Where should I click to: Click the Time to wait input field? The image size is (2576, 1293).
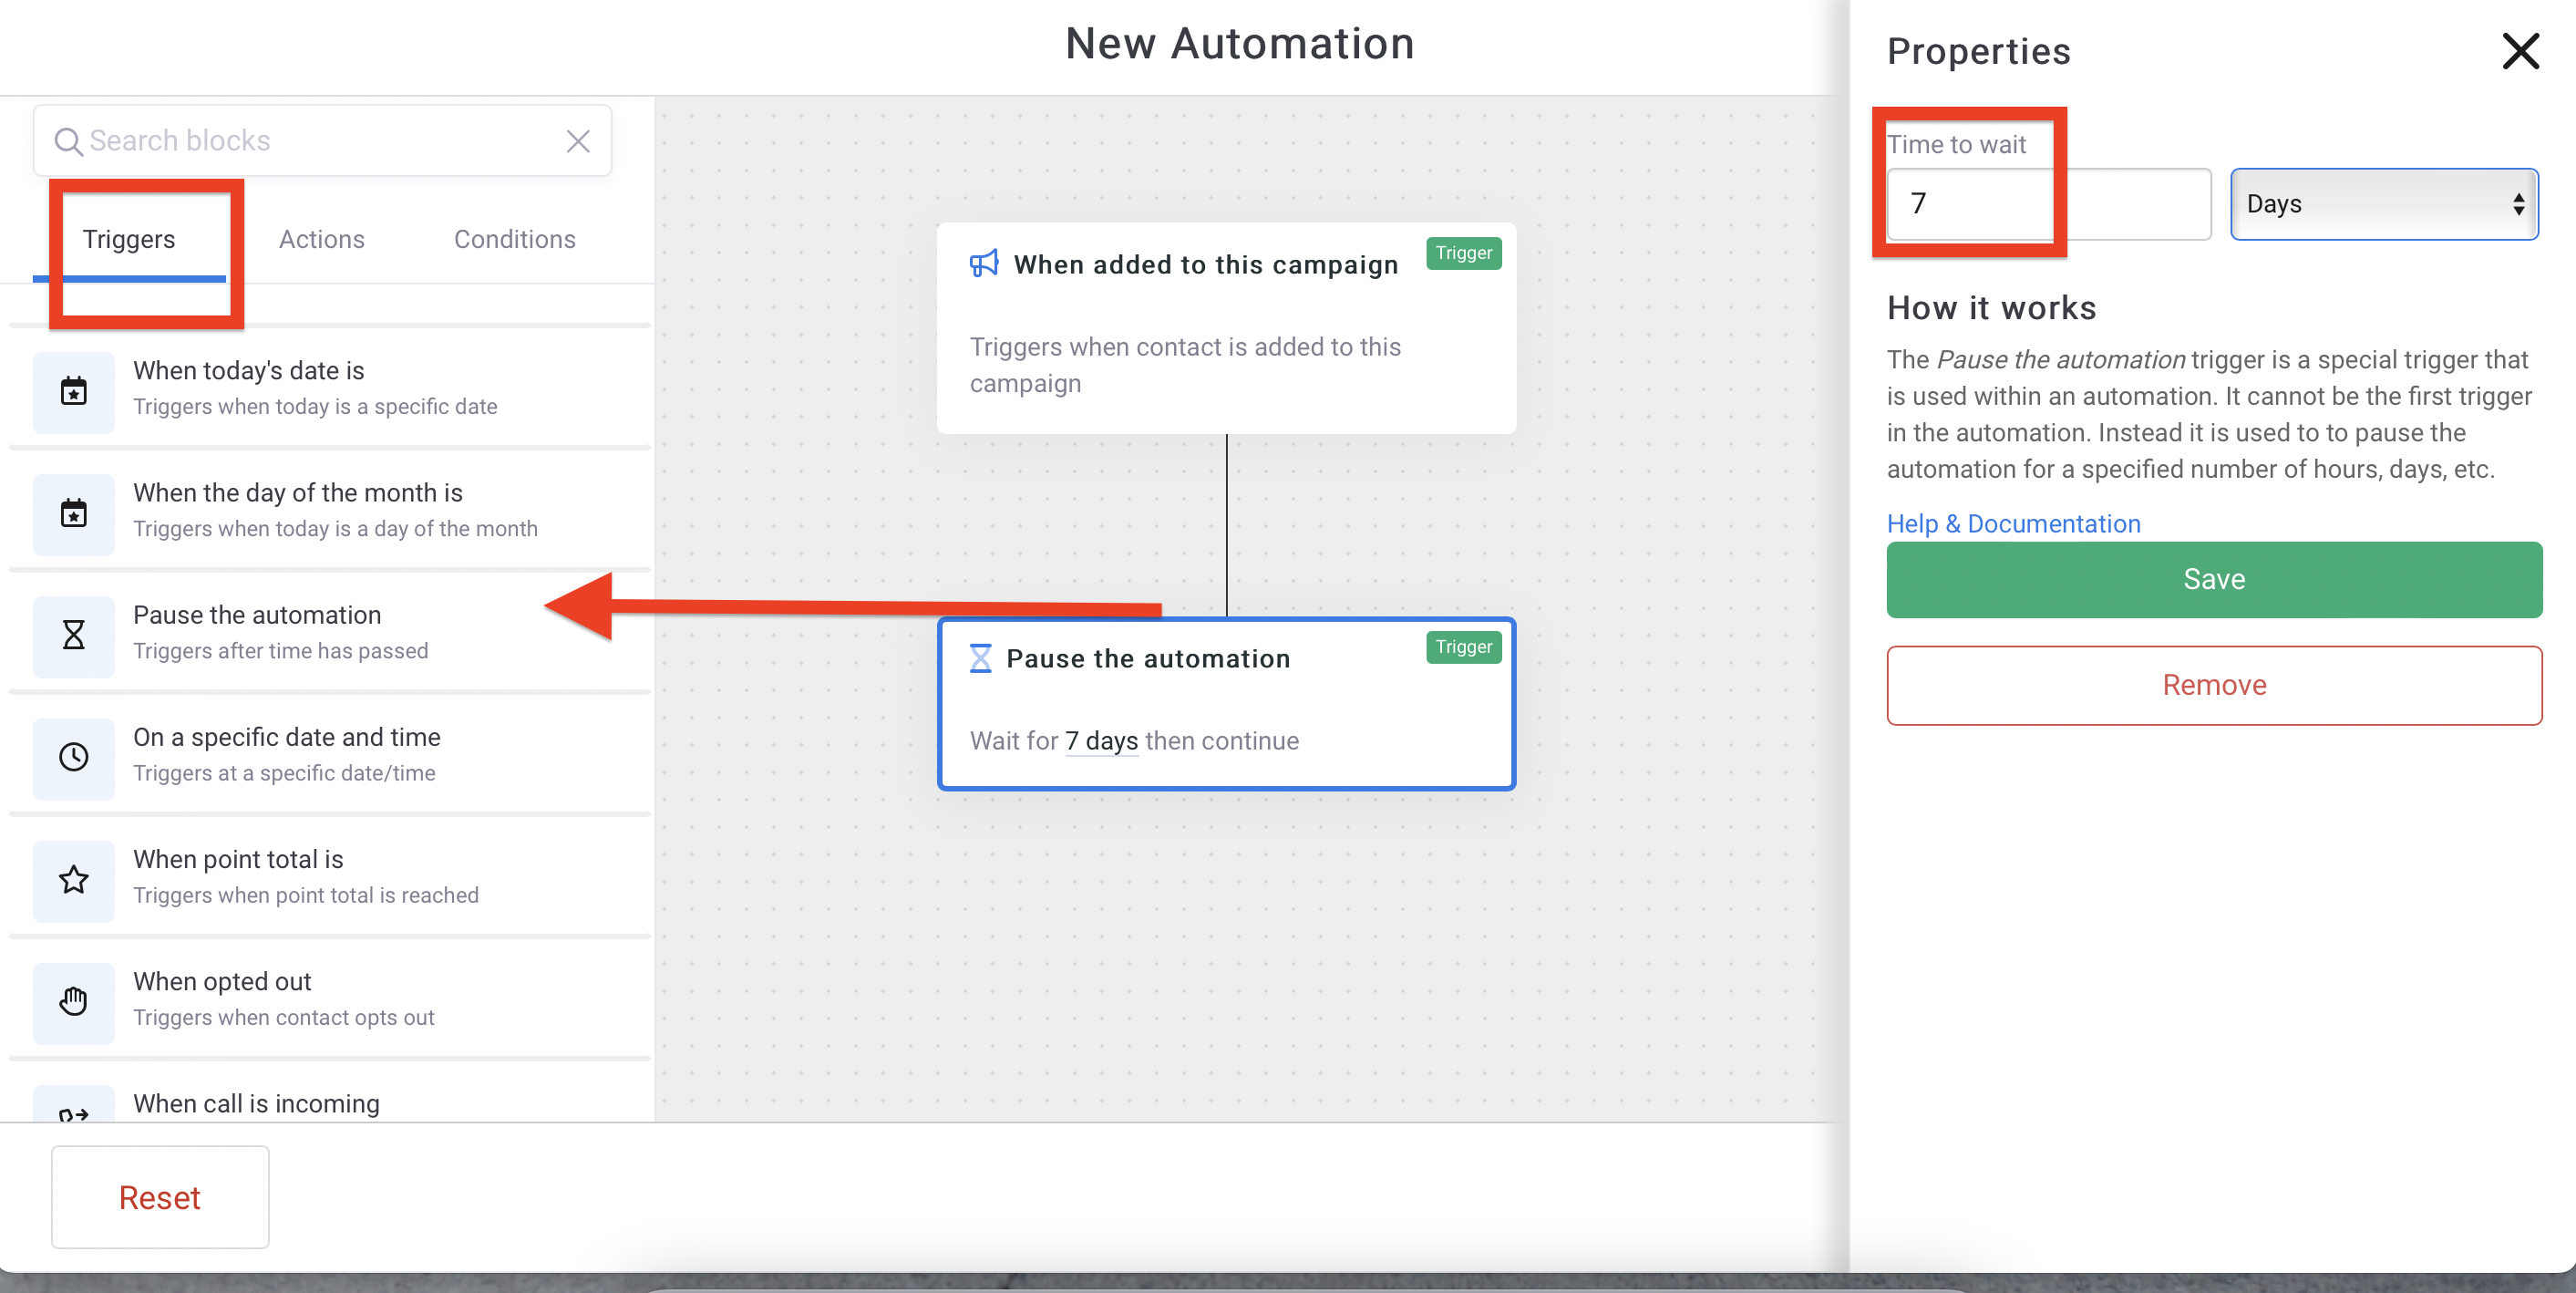pos(2046,204)
